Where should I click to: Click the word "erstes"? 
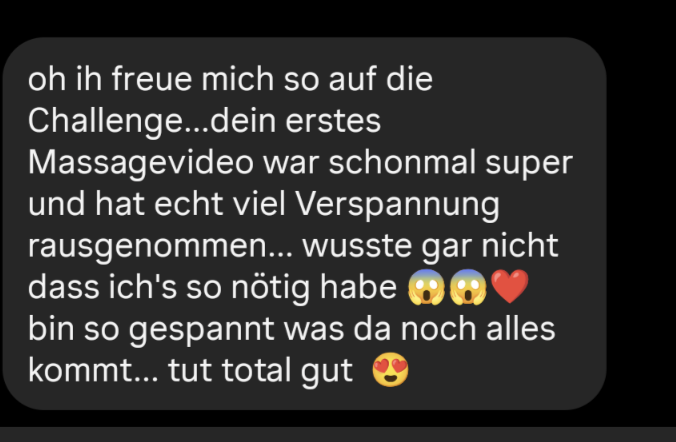click(x=333, y=122)
